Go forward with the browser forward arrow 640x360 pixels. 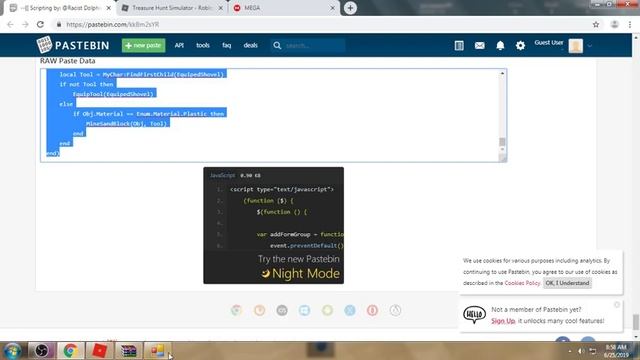coord(25,24)
